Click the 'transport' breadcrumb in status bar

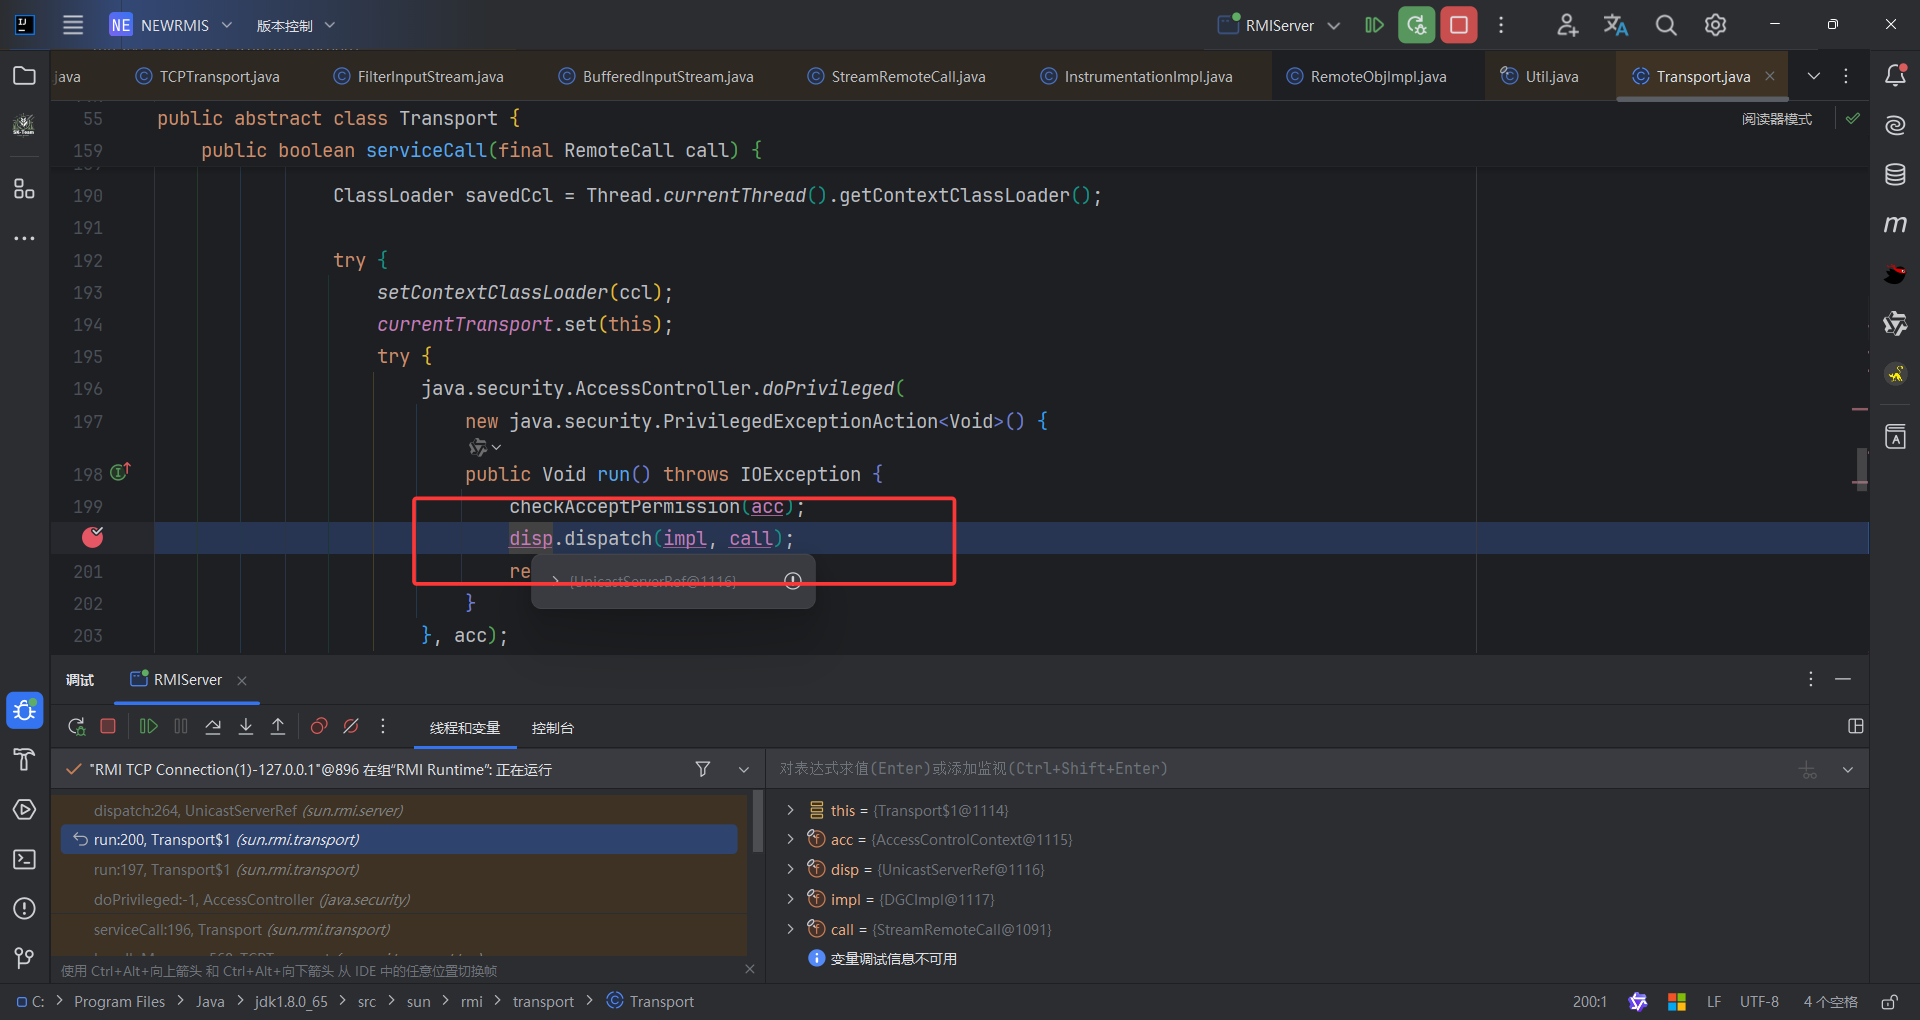point(543,1002)
